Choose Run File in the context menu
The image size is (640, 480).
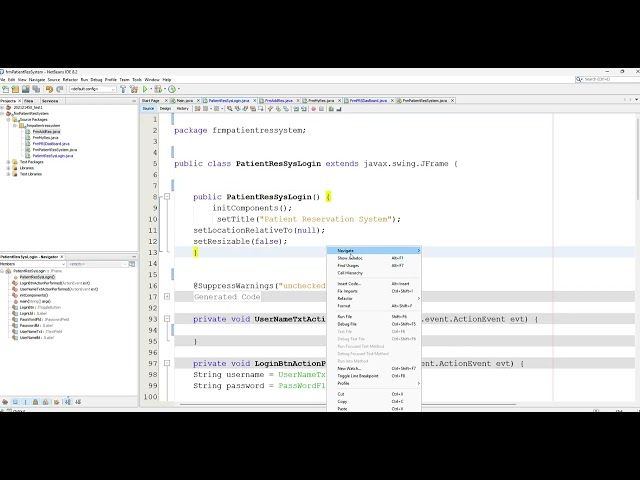tap(374, 316)
